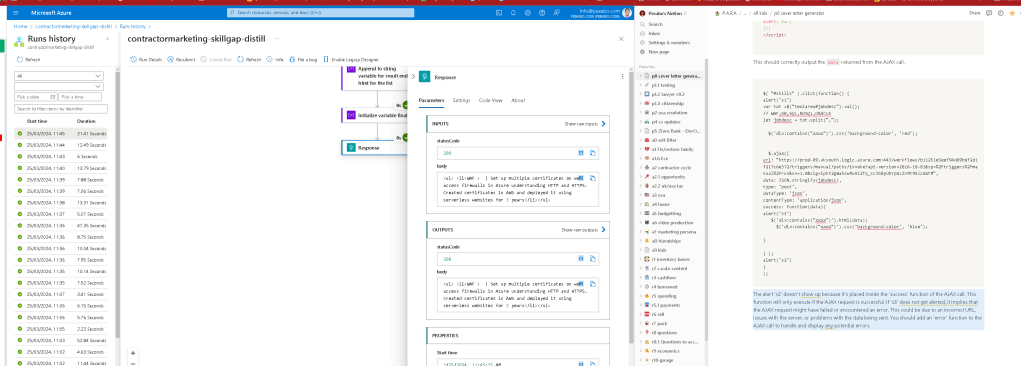Click Show raw inputs
1021x366 pixels.
pos(585,123)
